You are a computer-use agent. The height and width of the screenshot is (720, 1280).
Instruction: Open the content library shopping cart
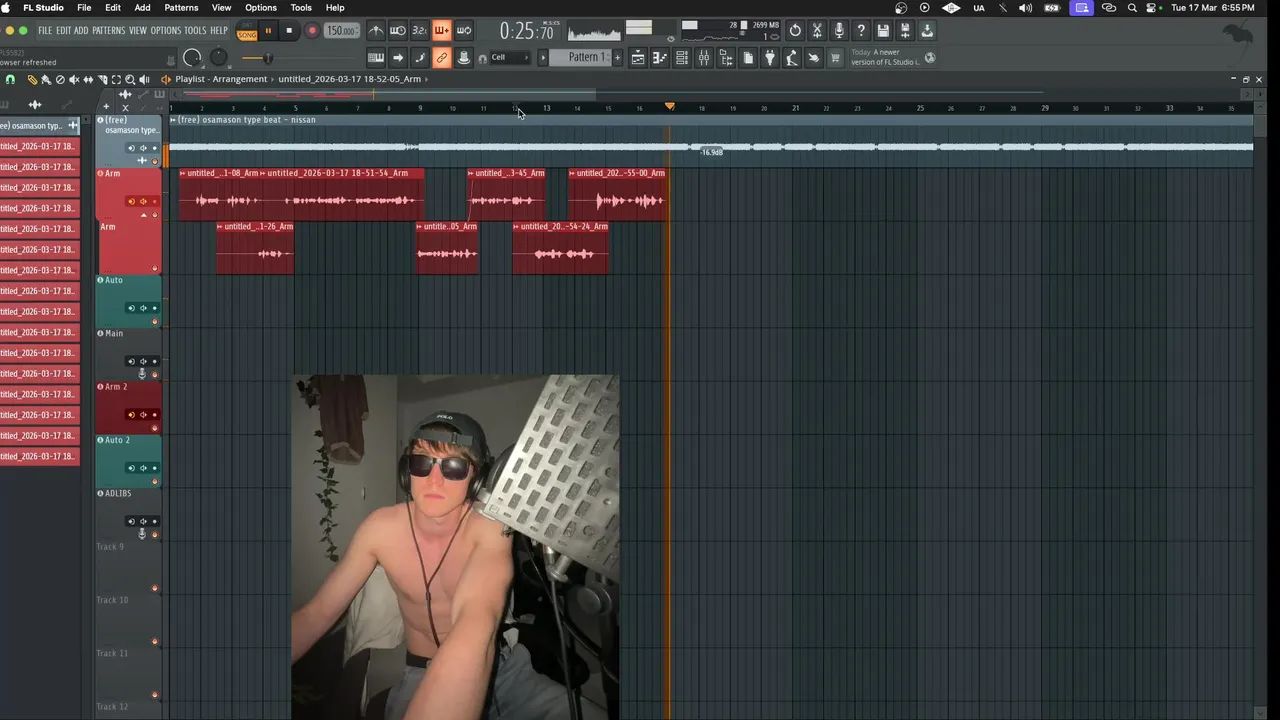pyautogui.click(x=834, y=58)
